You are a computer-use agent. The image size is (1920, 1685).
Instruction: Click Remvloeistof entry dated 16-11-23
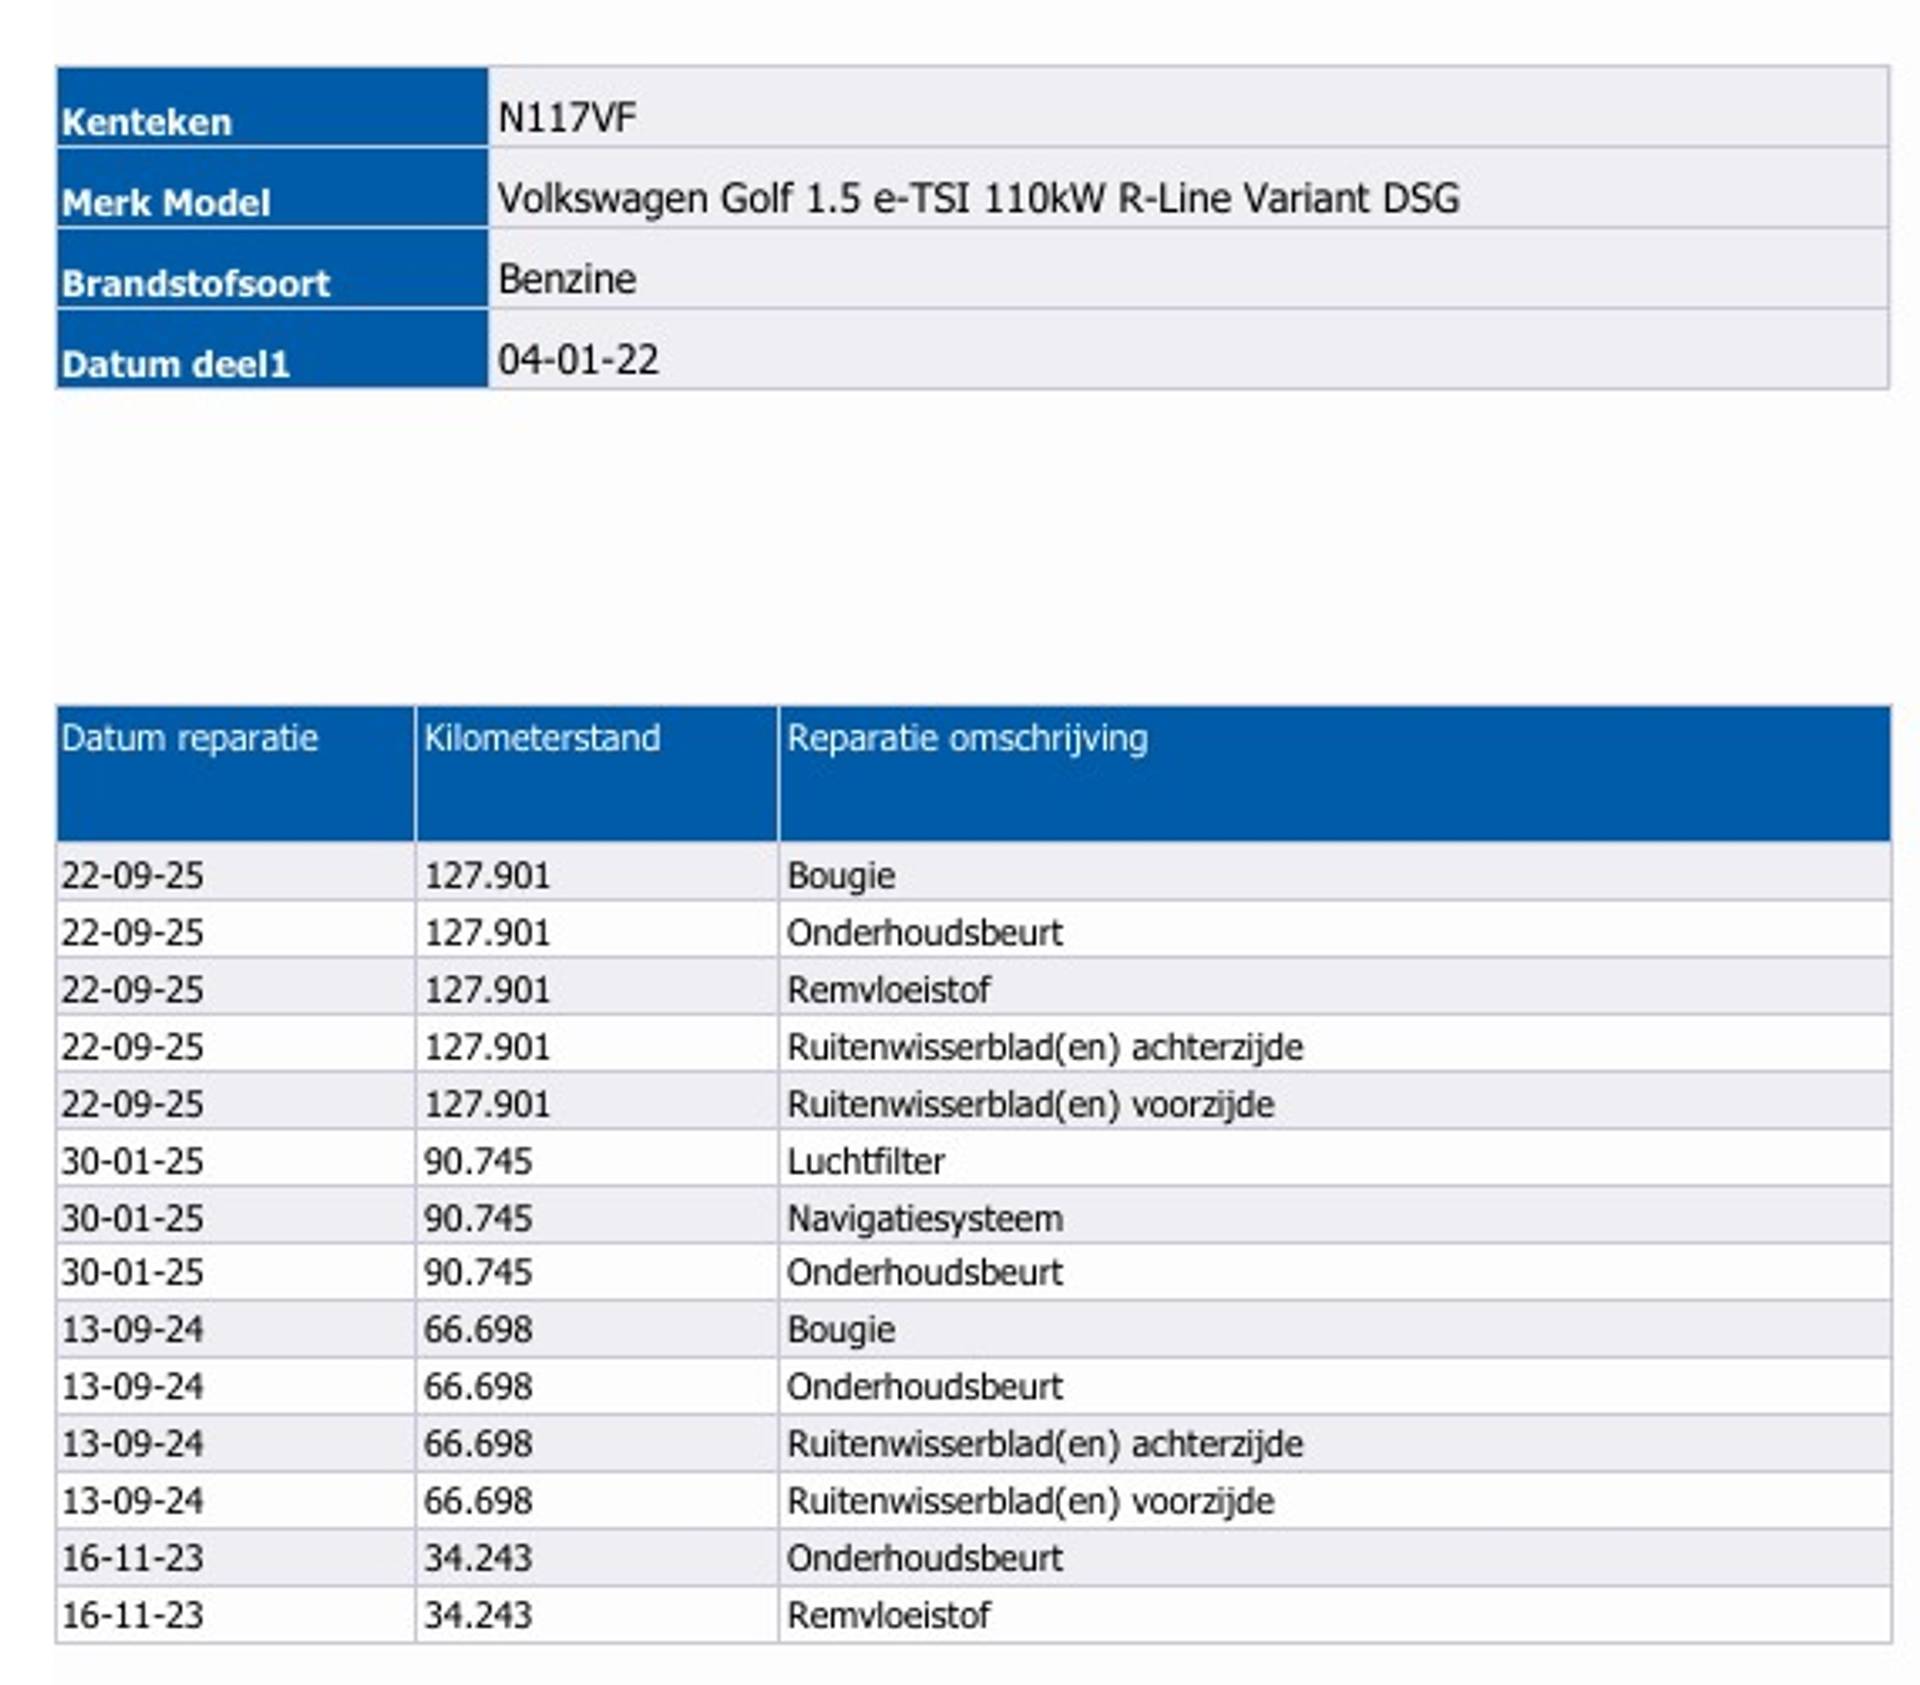point(888,1615)
